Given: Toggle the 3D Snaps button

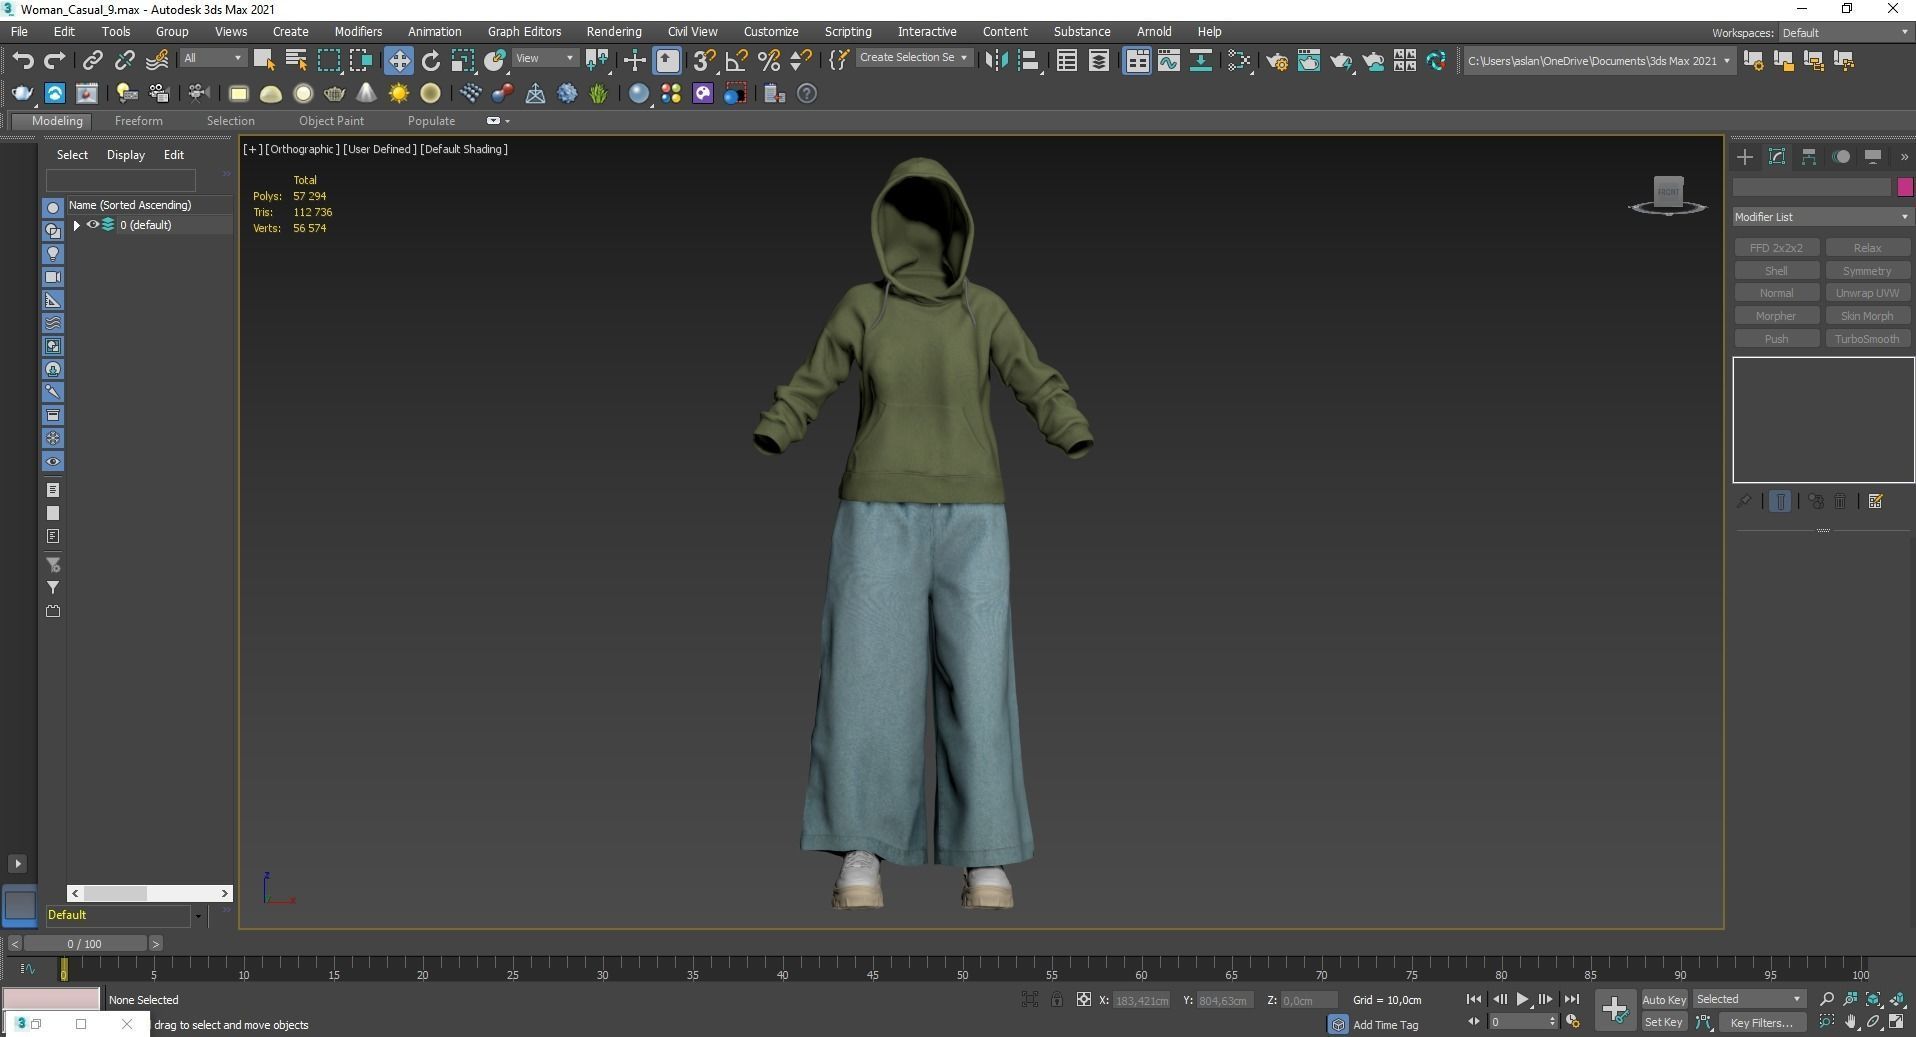Looking at the screenshot, I should (x=705, y=61).
